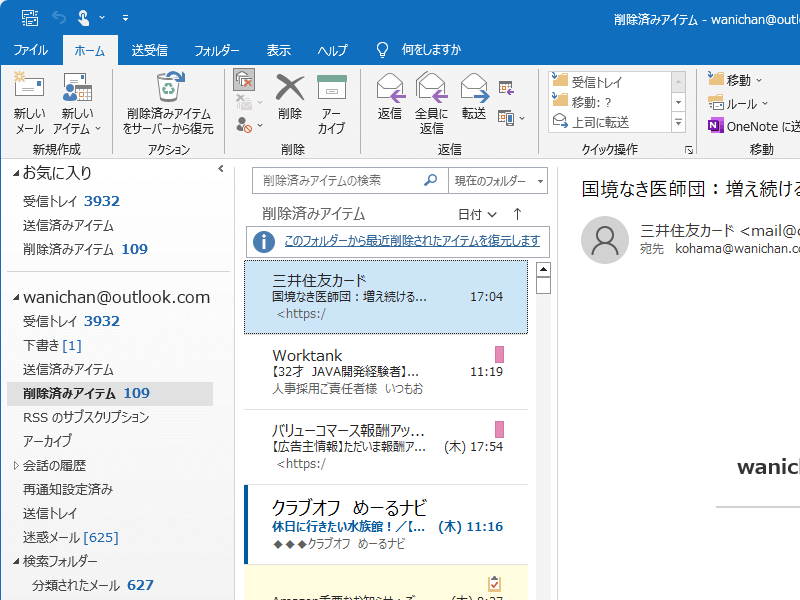
Task: Open the Favorites 削除済みアイテム 109 folder
Action: tap(85, 249)
